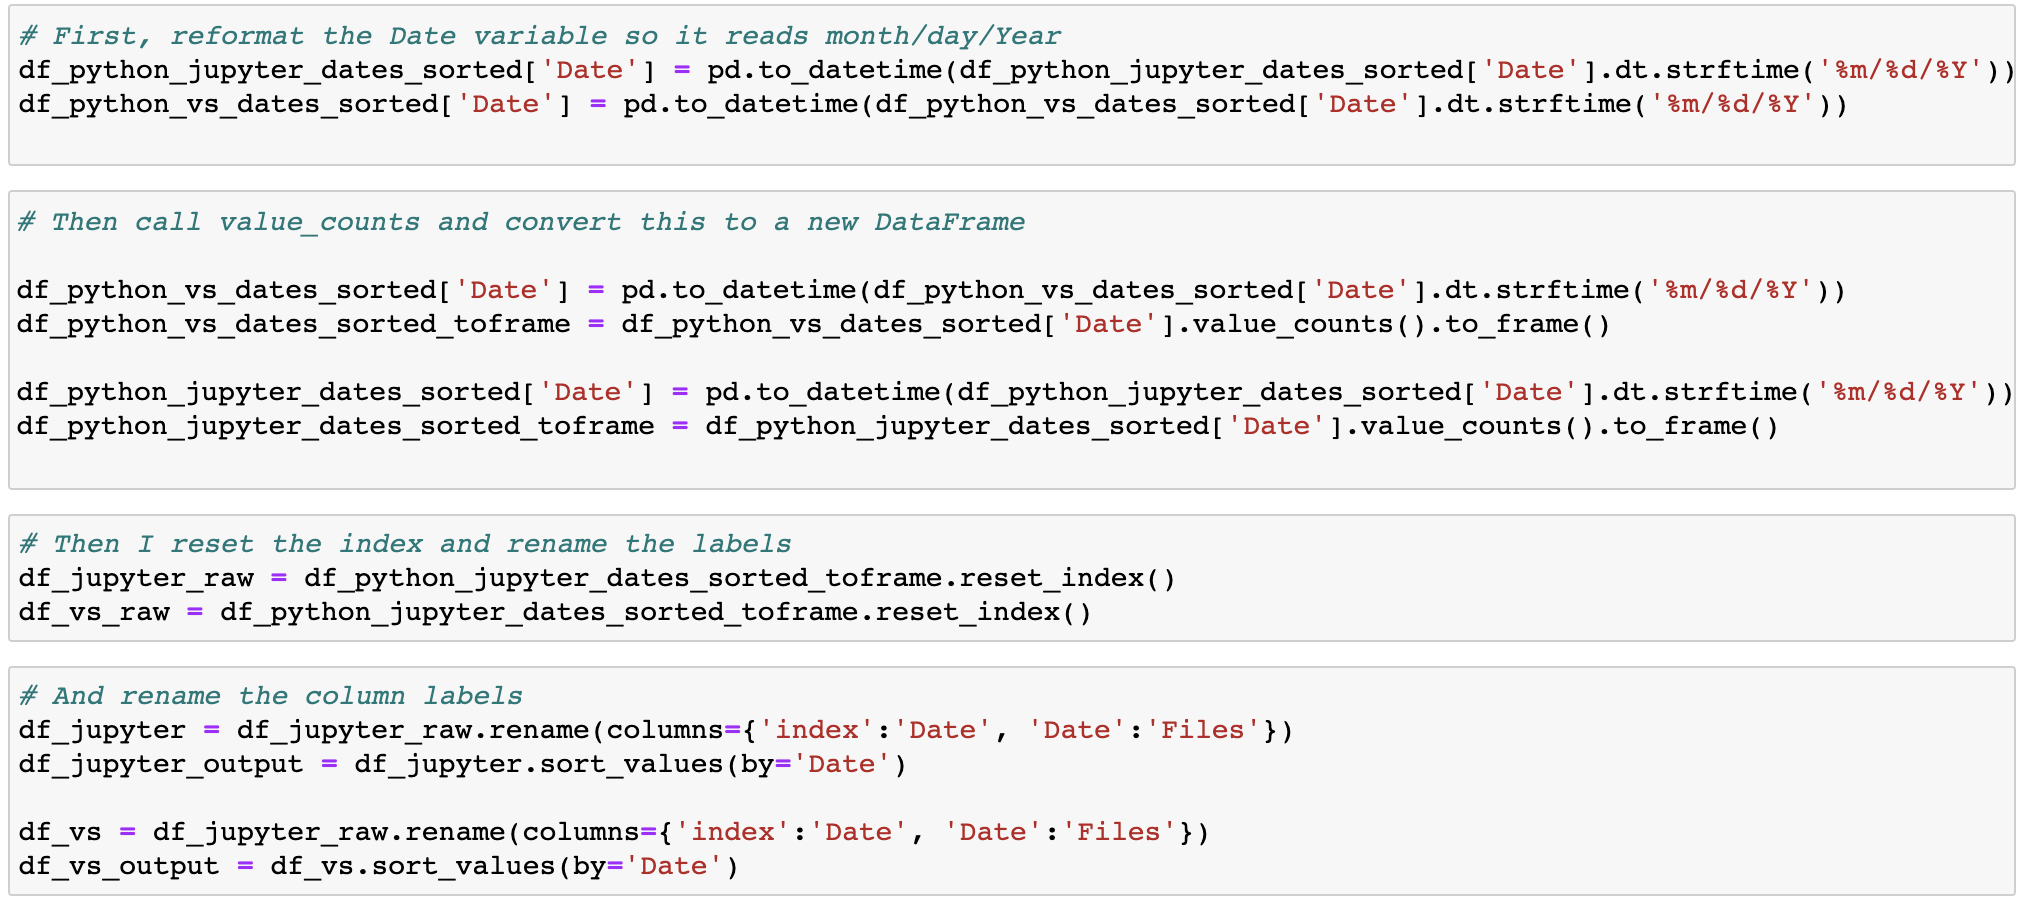Click the df_vs_raw reset_index line

[x=555, y=612]
